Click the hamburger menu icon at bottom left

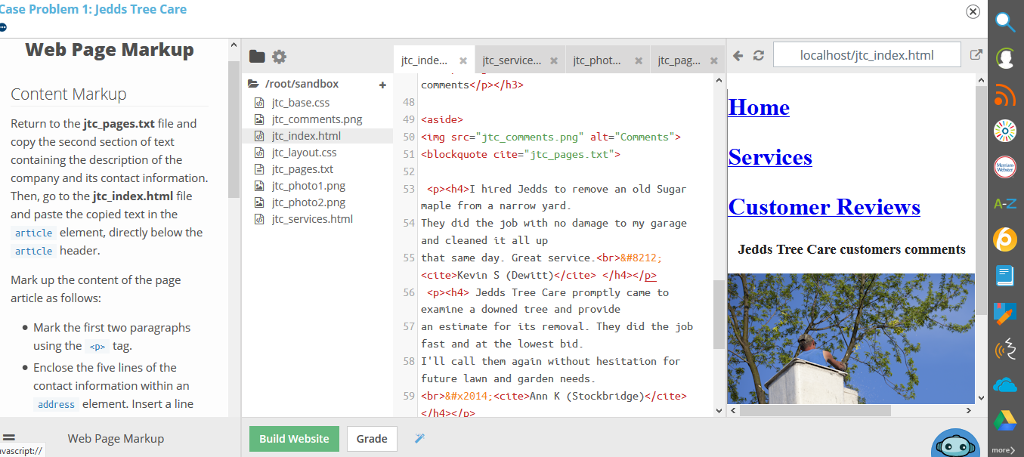8,438
